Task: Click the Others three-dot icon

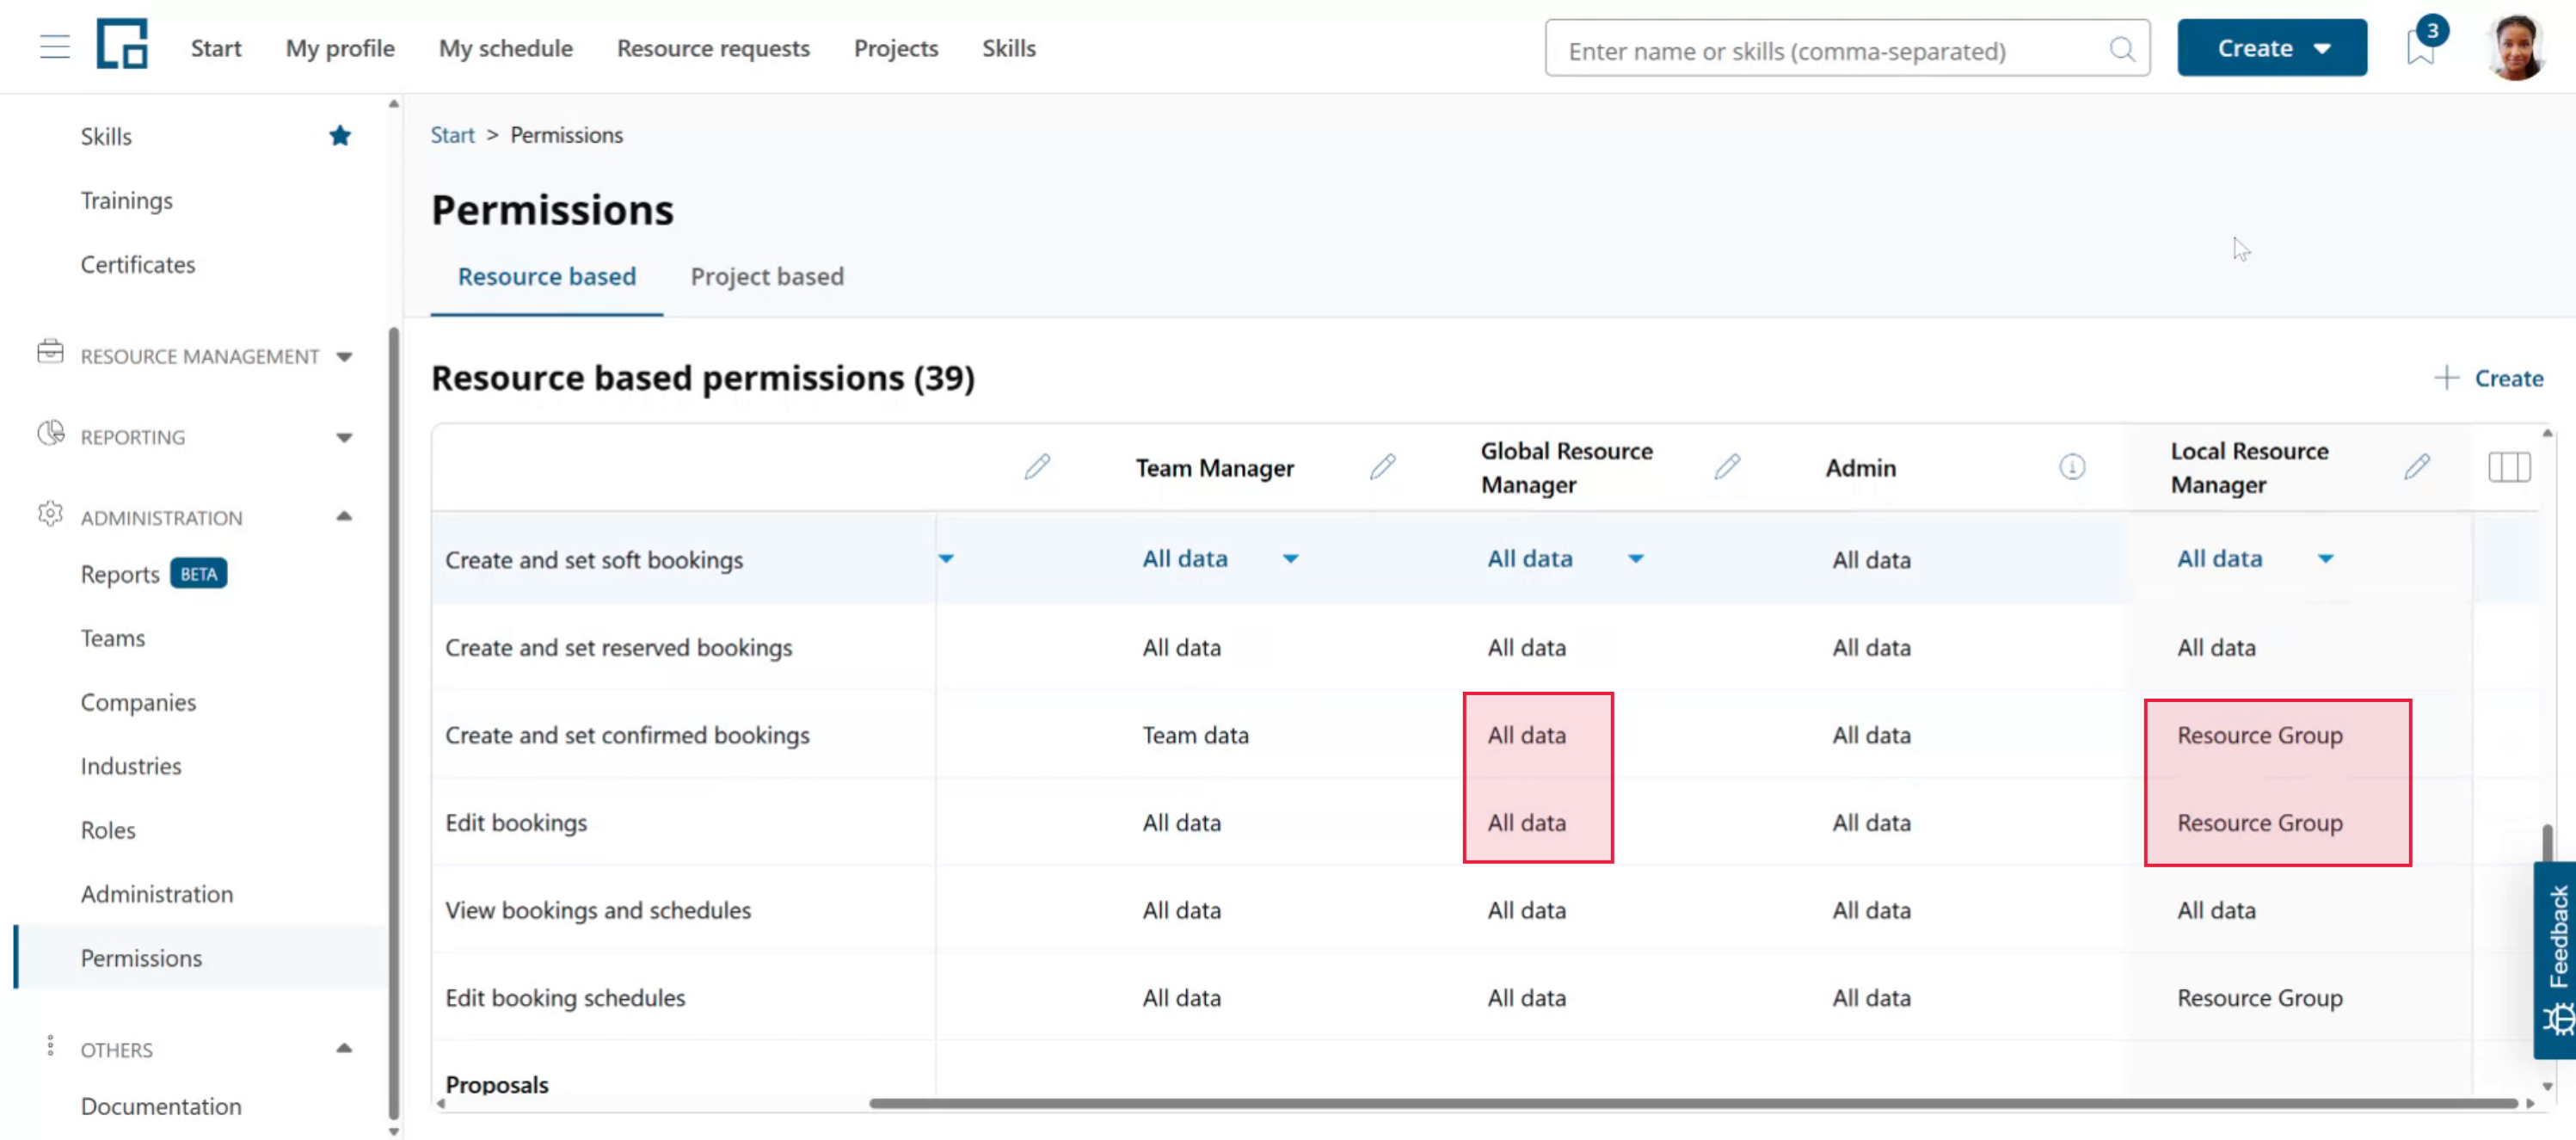Action: tap(50, 1046)
